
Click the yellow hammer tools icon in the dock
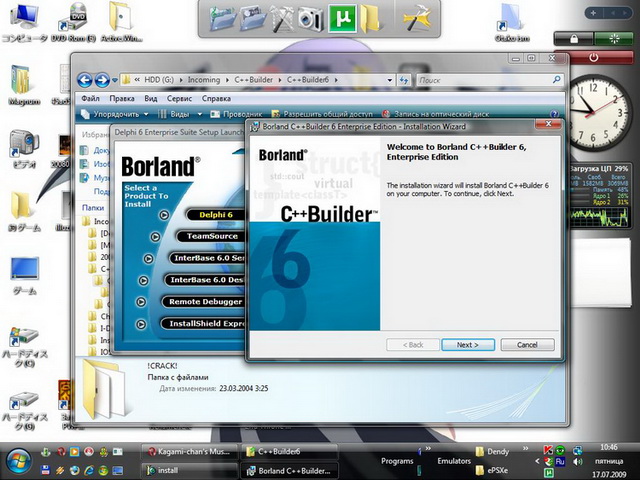click(418, 18)
